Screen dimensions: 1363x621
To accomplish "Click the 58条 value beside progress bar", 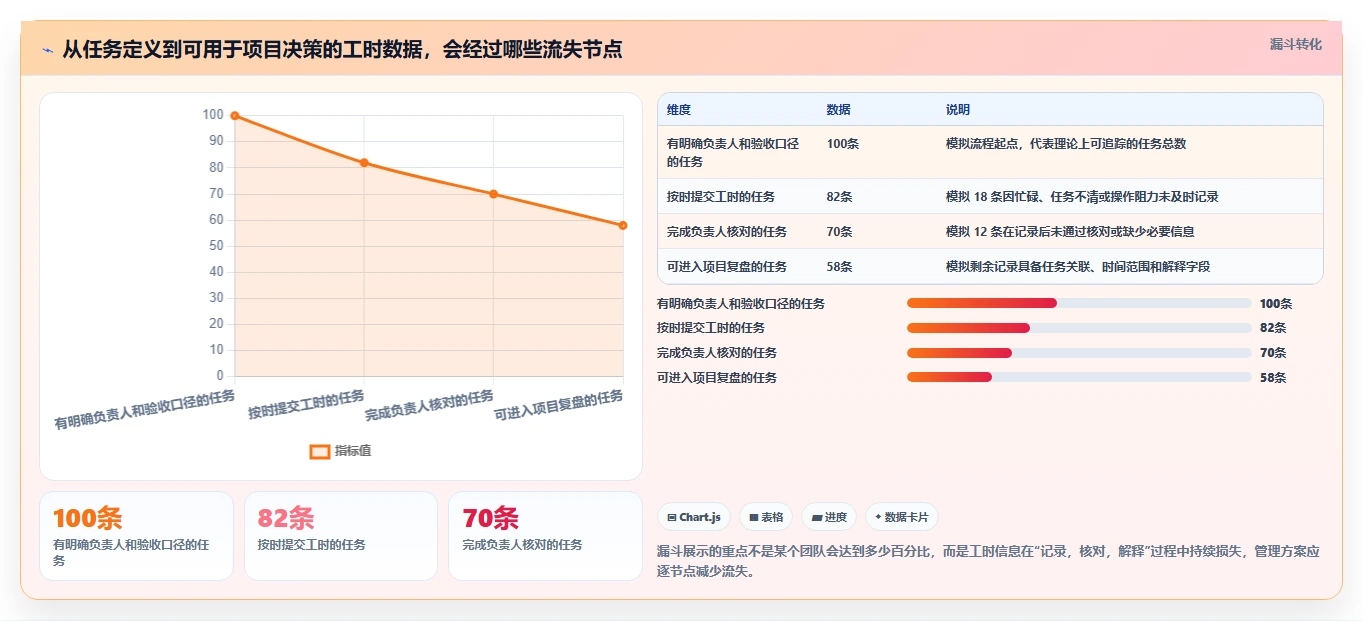I will click(1273, 378).
